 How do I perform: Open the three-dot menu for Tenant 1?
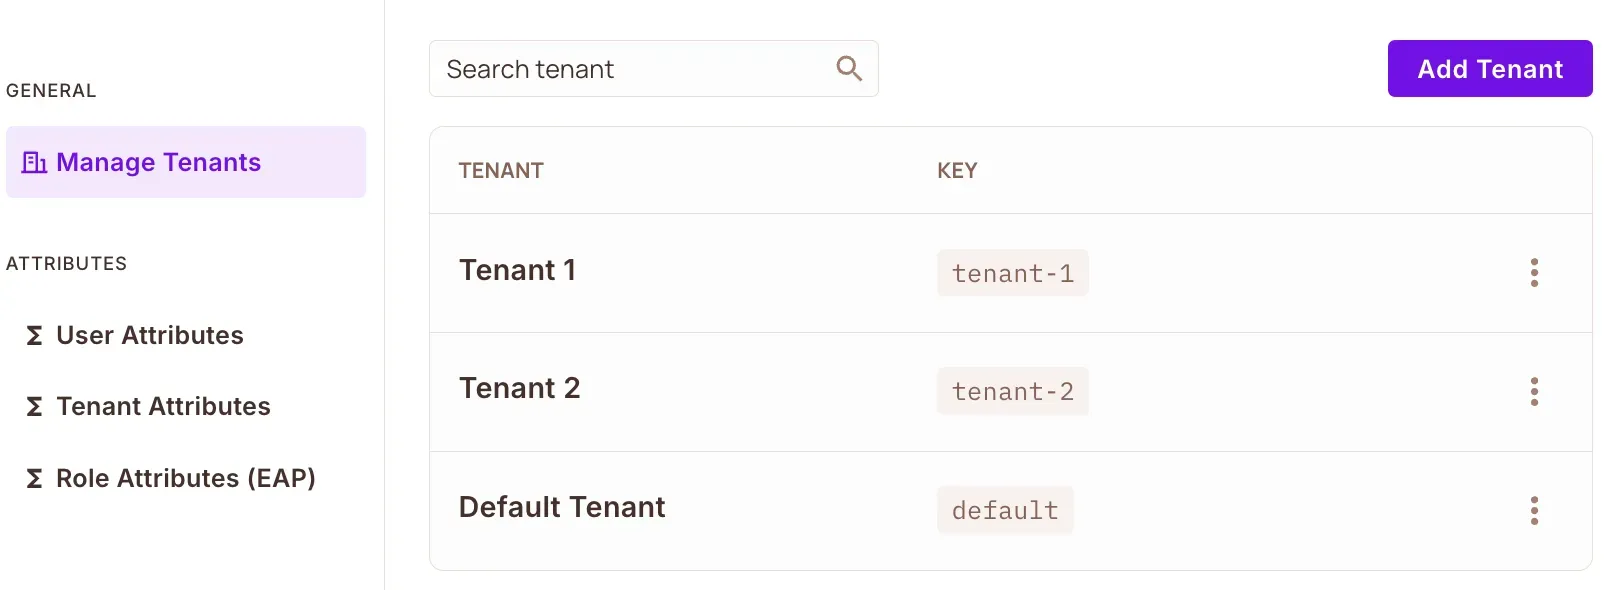(x=1534, y=273)
